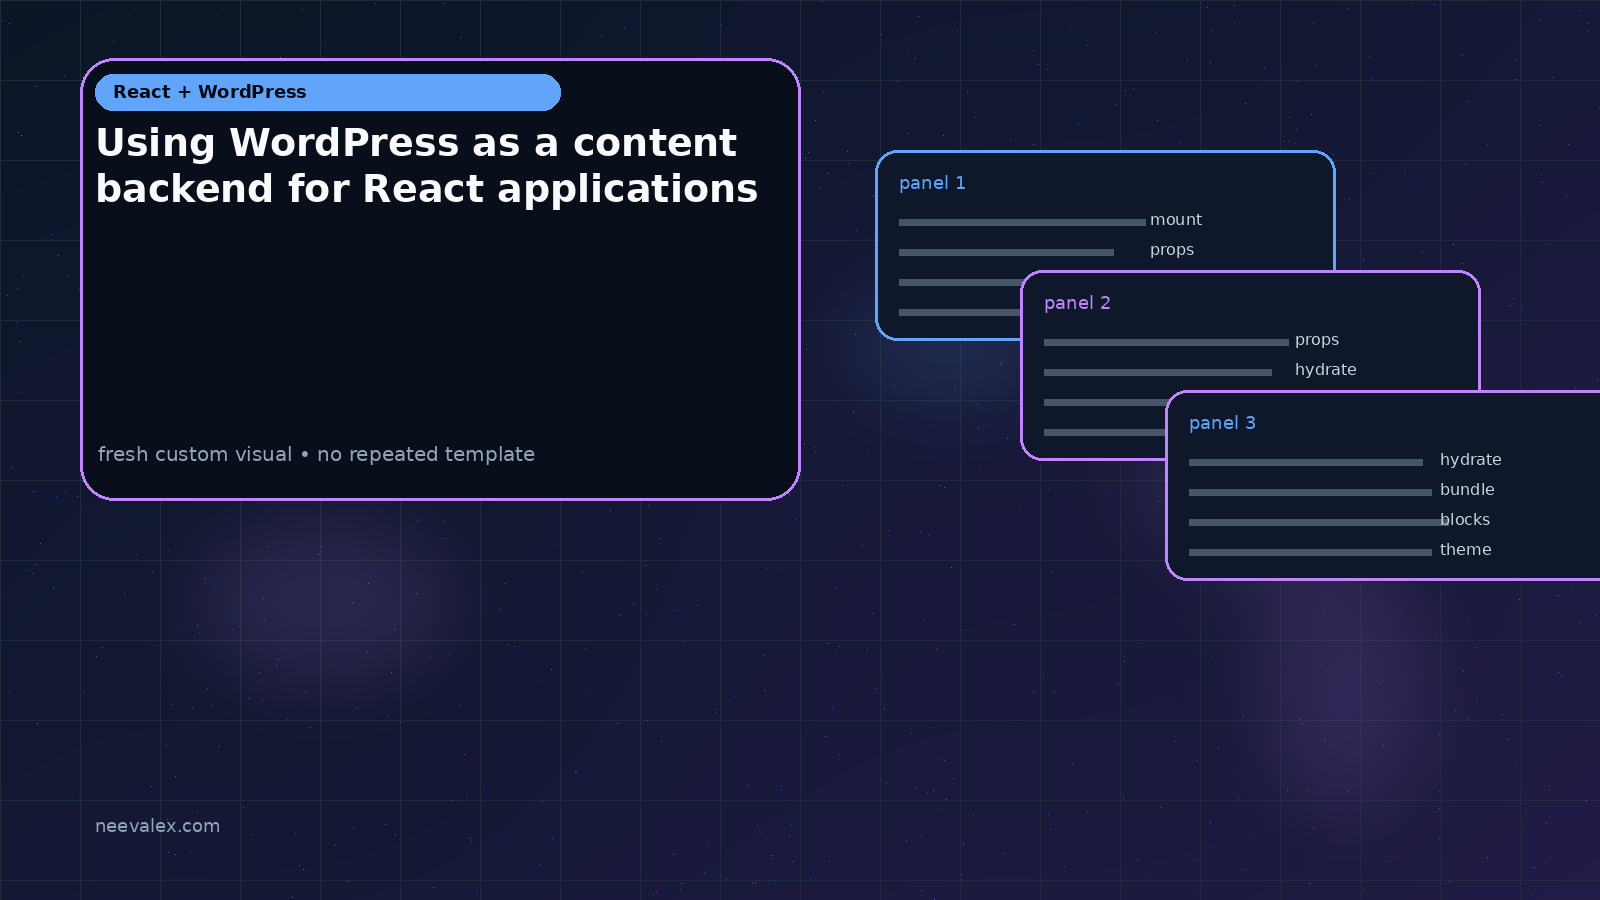Click the 'props' label in panel 1
The image size is (1600, 900).
click(1172, 250)
